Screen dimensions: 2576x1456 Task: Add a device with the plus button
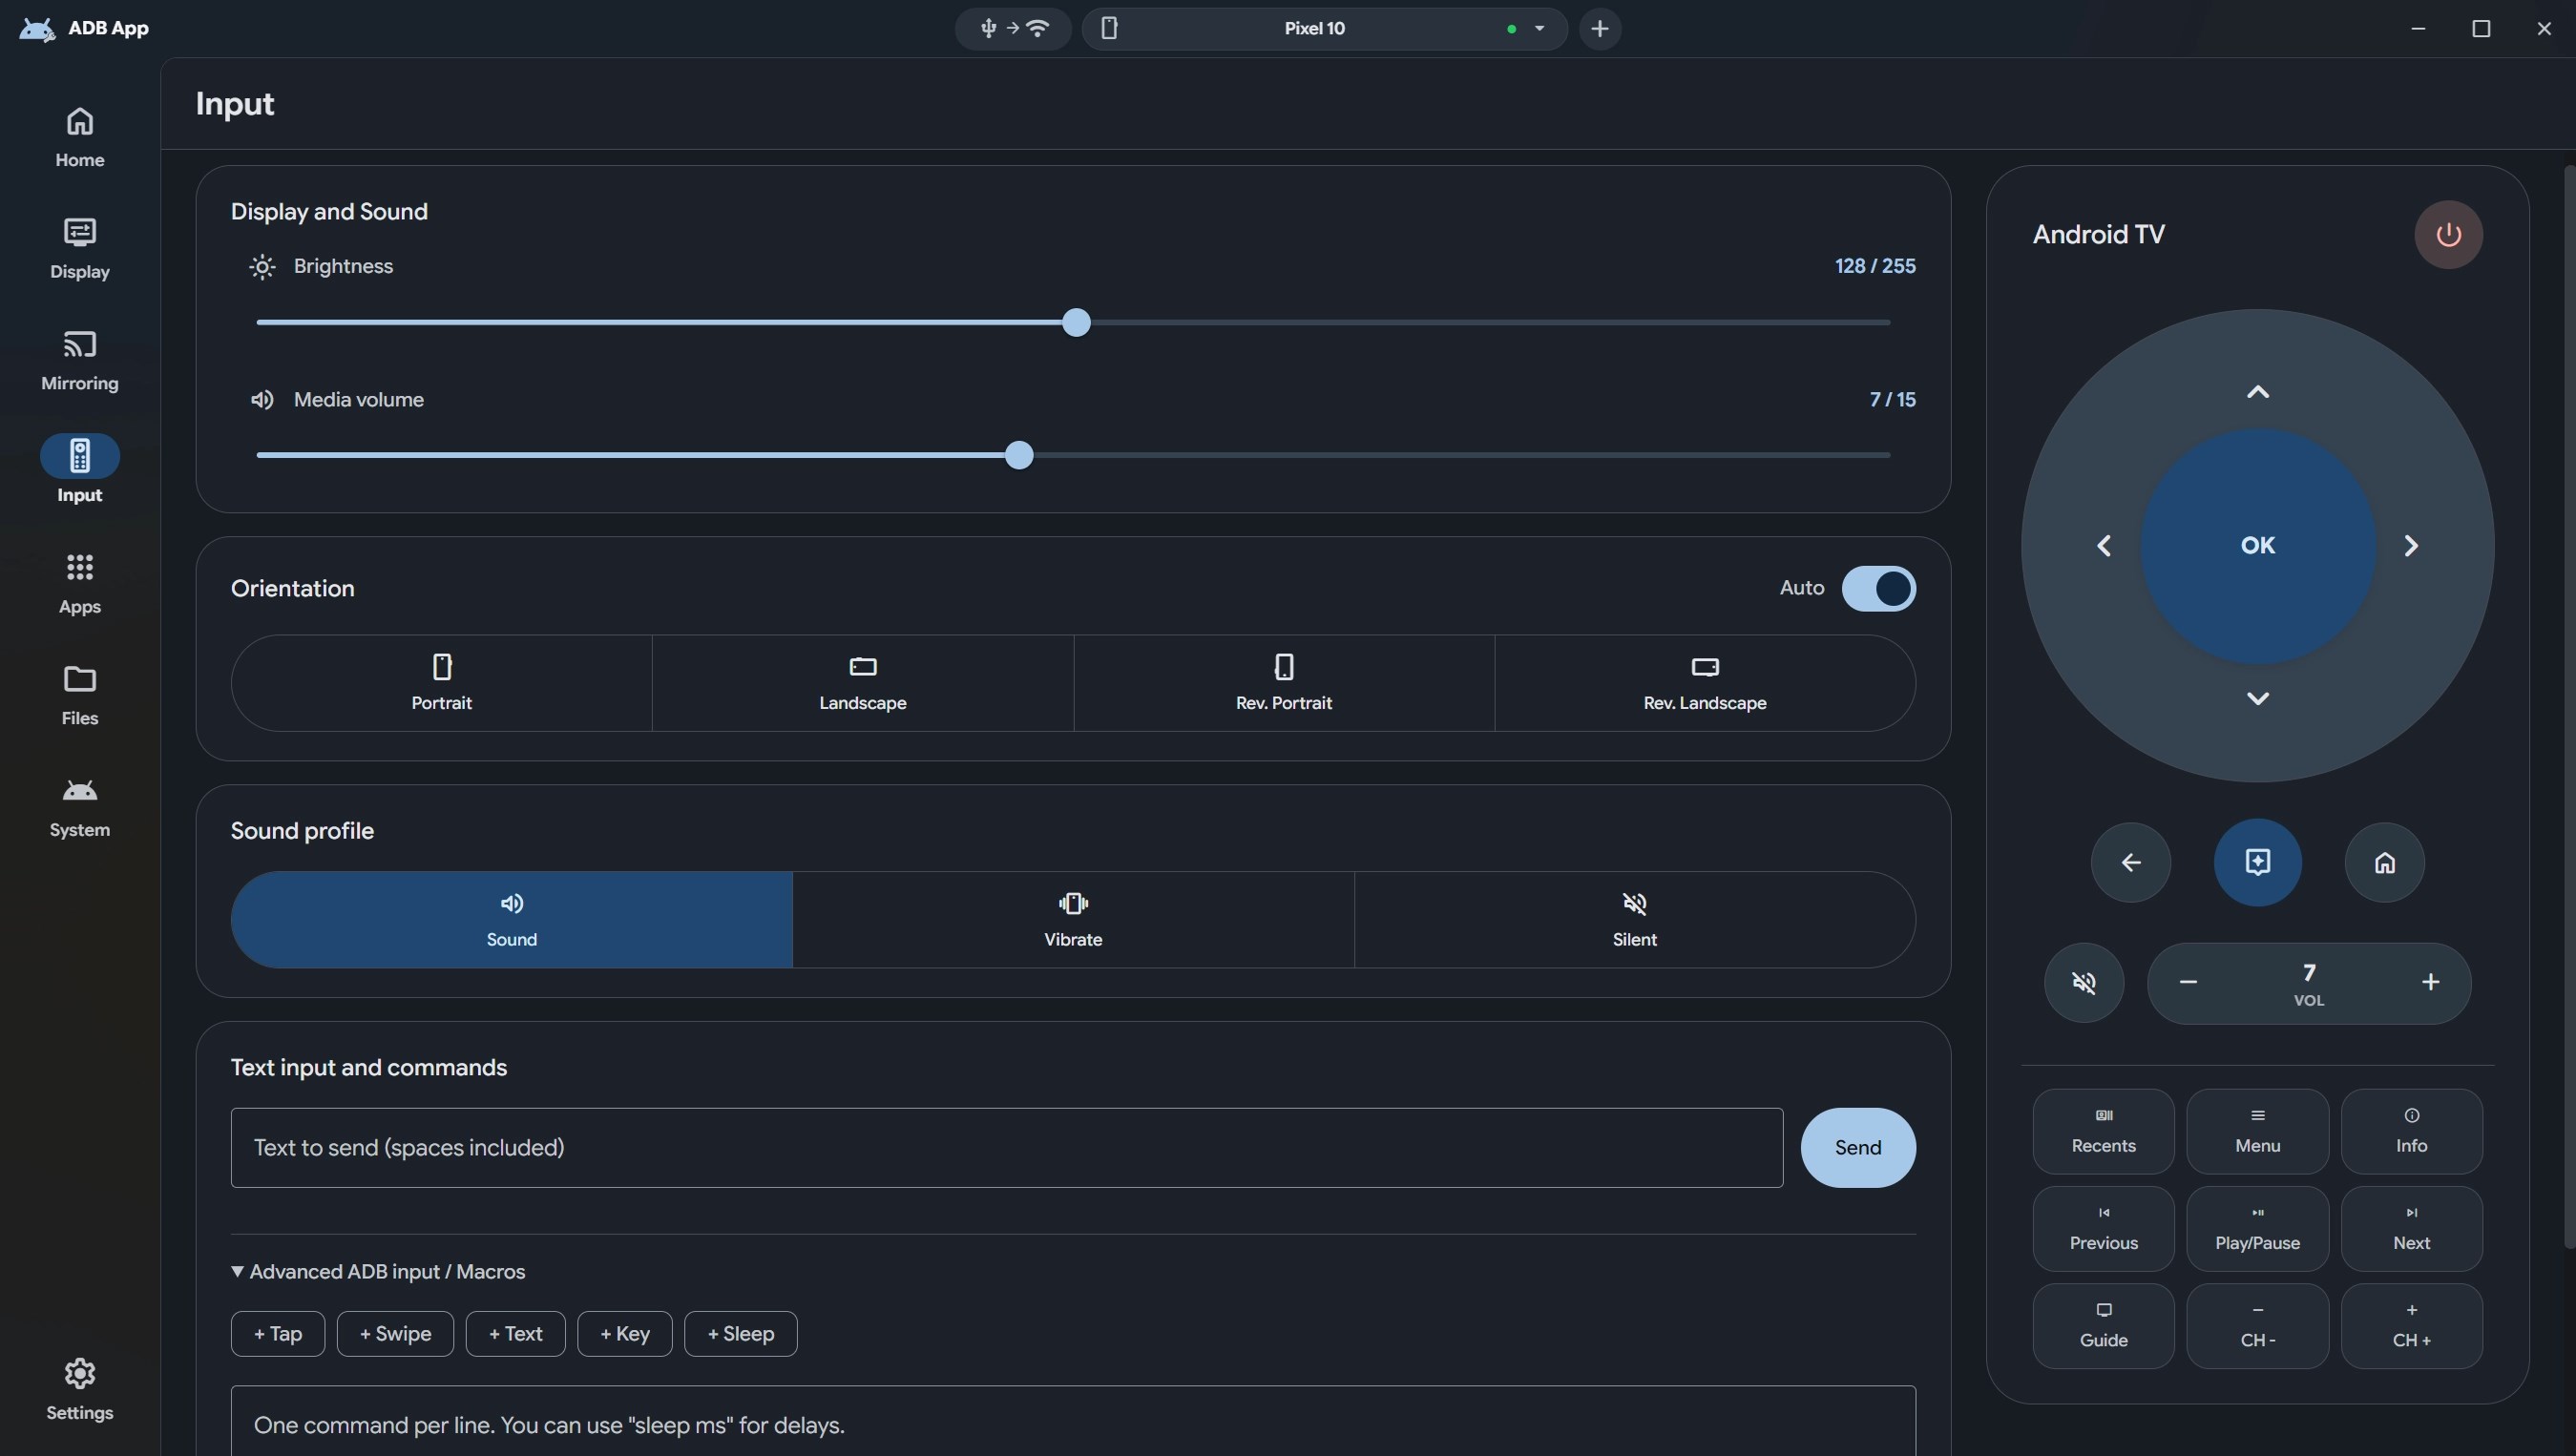click(1599, 28)
